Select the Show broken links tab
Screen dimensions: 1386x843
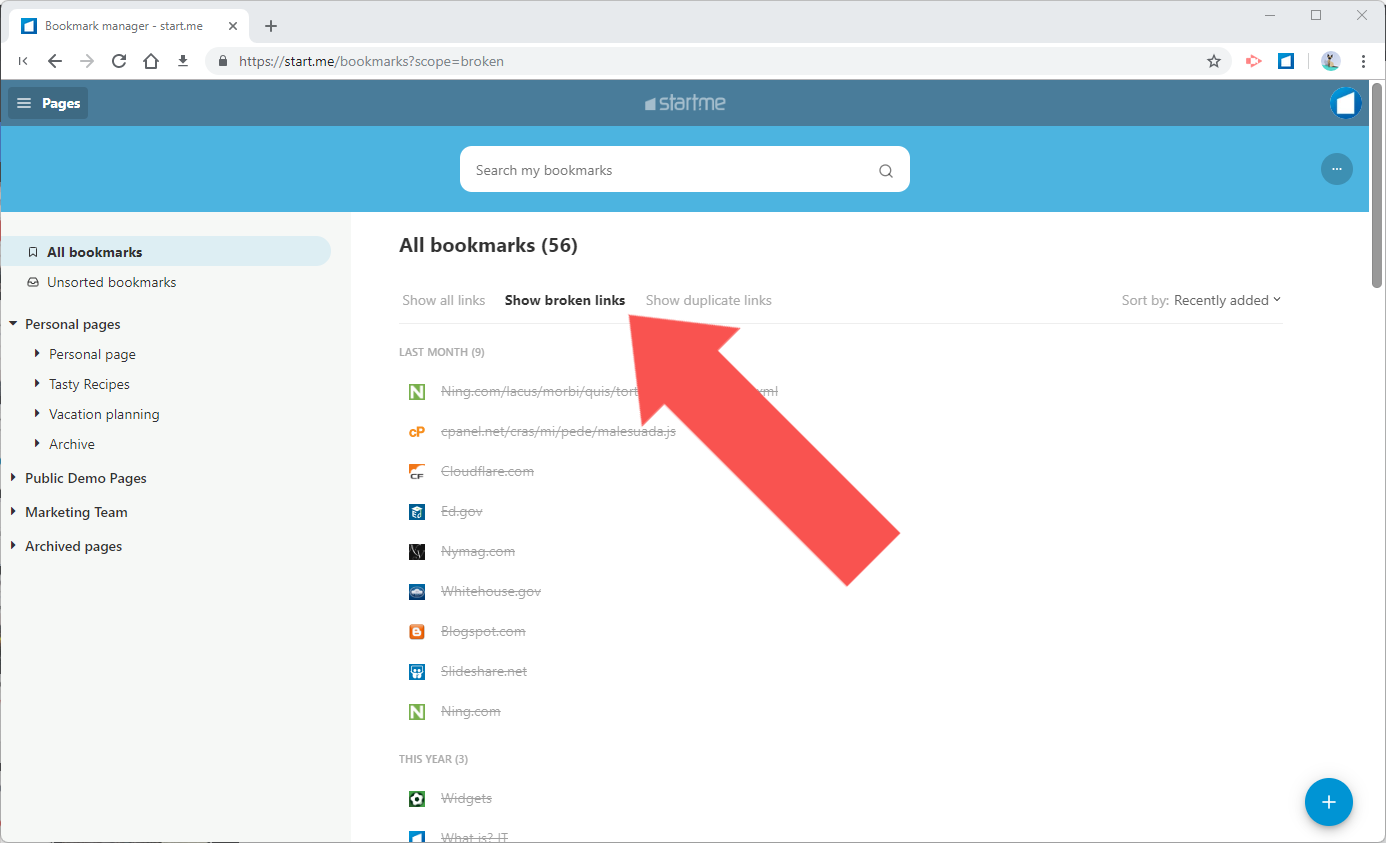tap(565, 300)
